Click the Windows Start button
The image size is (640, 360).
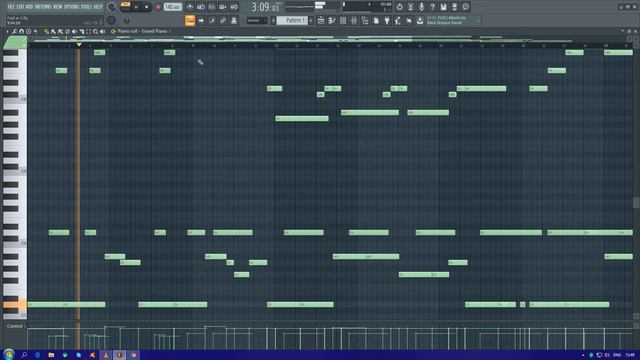tap(9, 354)
